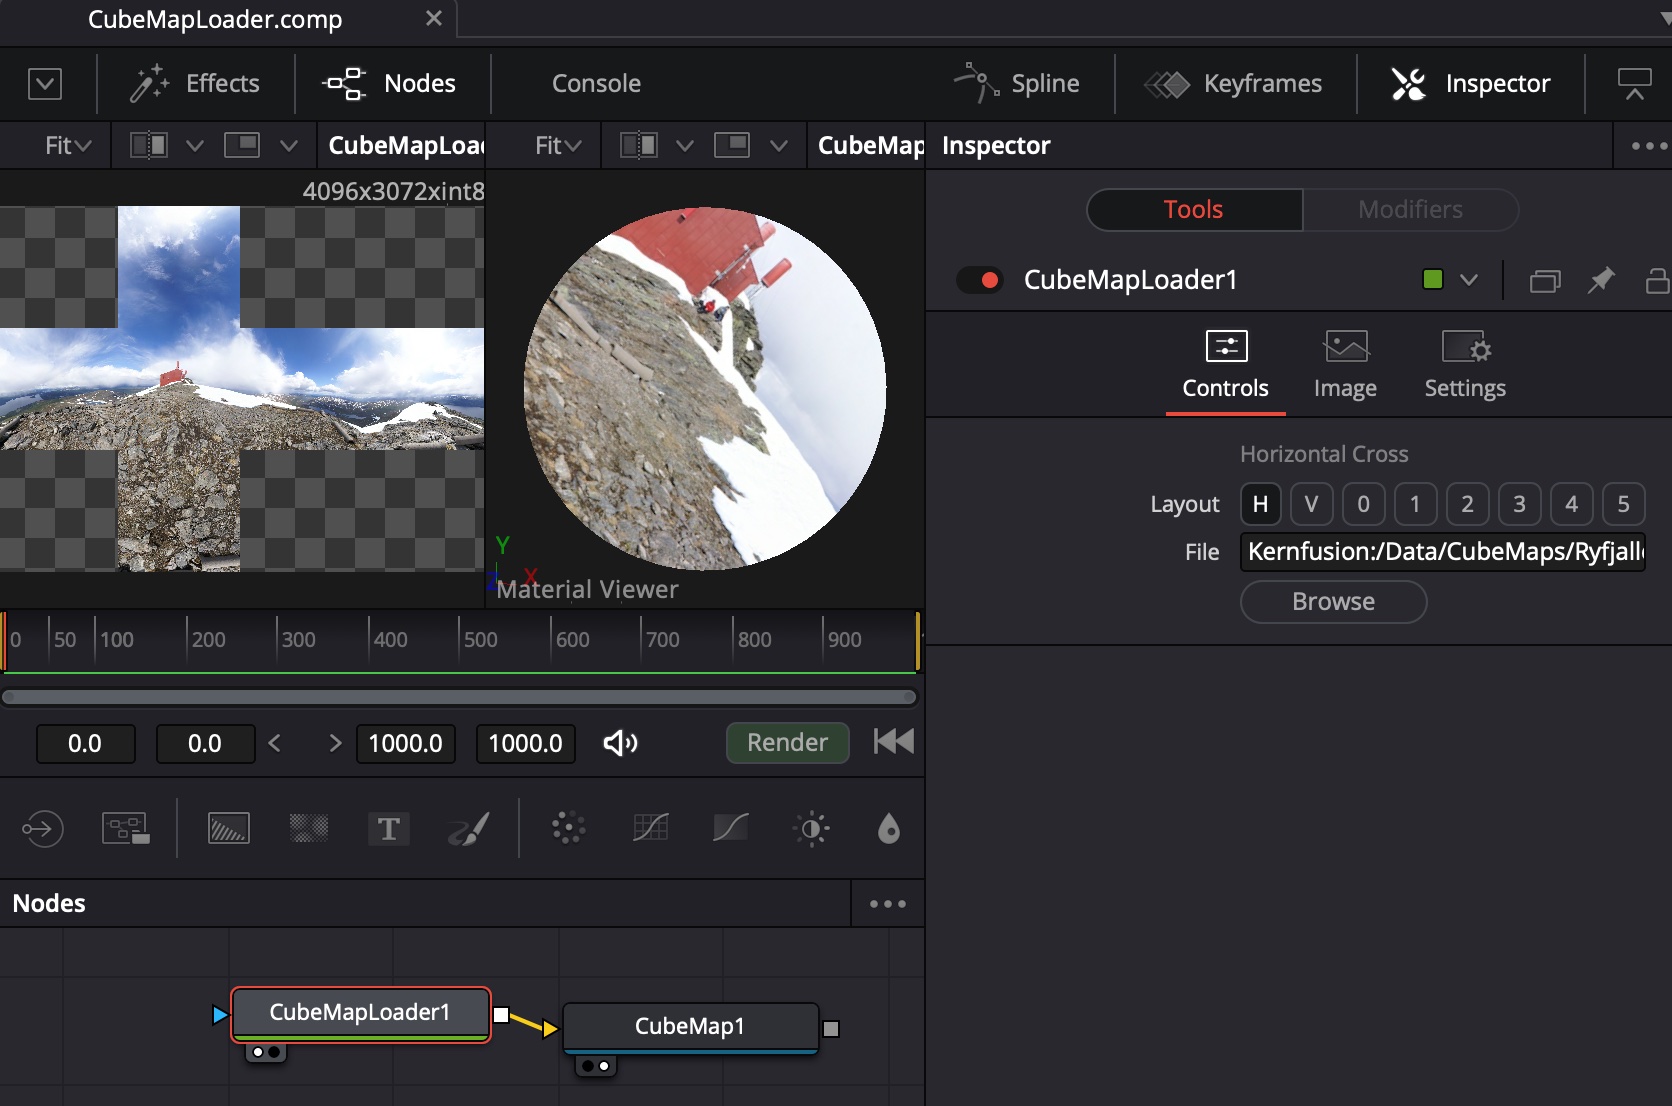Select layout 4 option
This screenshot has width=1672, height=1106.
coord(1571,504)
